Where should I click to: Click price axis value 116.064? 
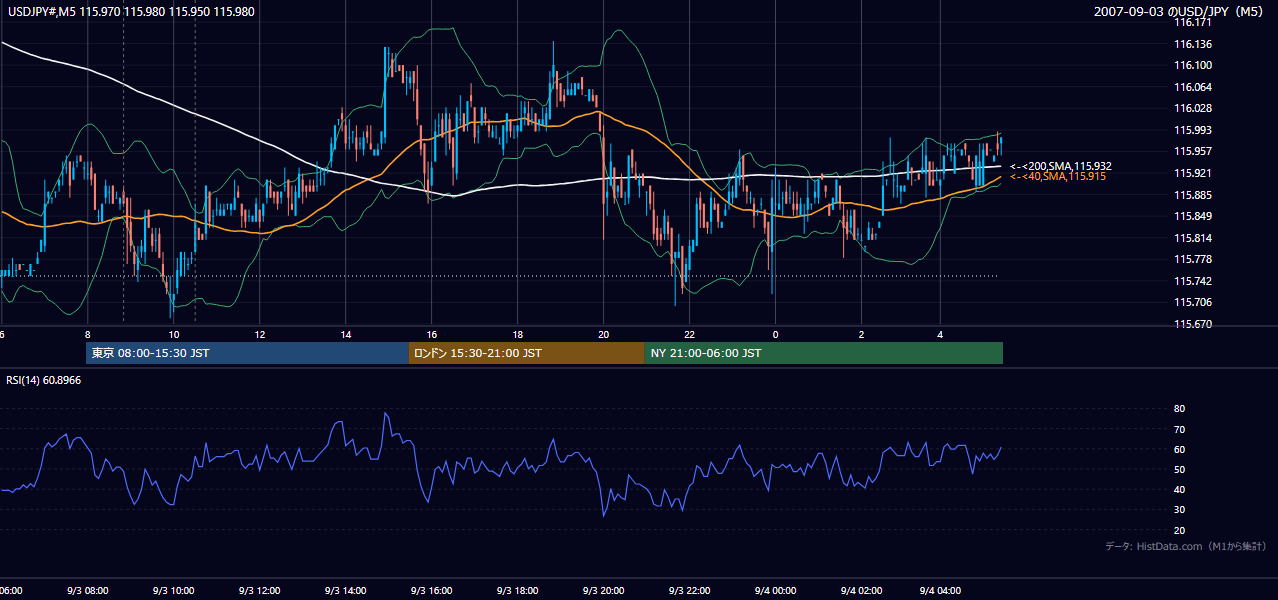coord(1193,87)
